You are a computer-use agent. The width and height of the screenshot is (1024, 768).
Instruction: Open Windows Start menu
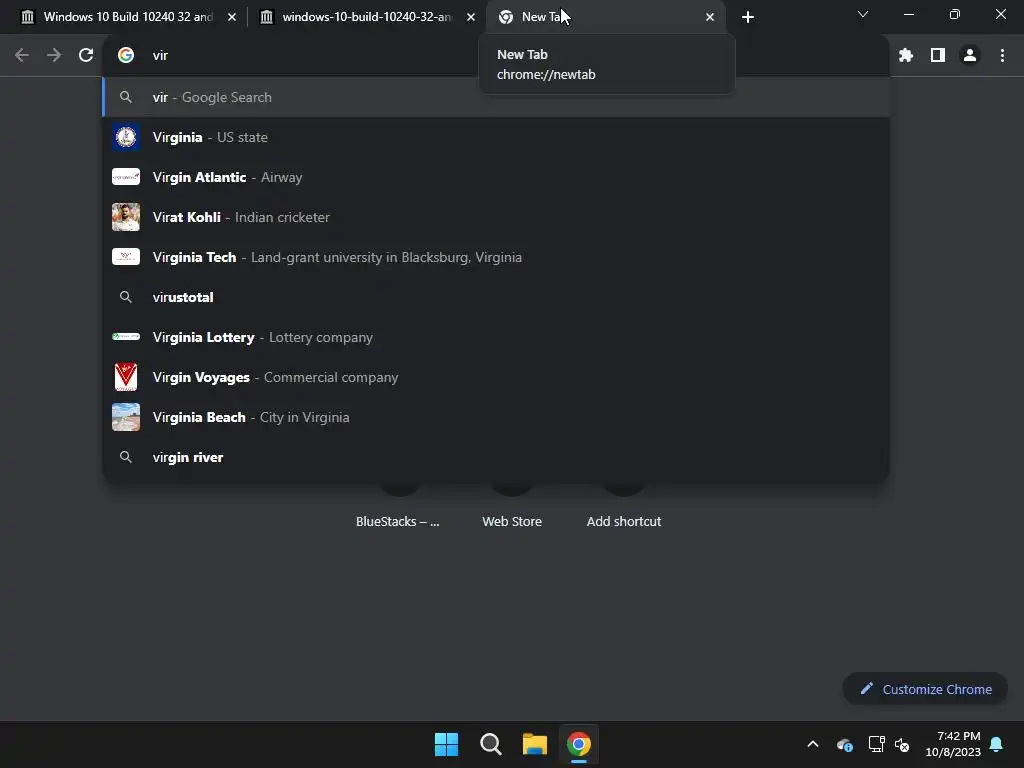[447, 744]
